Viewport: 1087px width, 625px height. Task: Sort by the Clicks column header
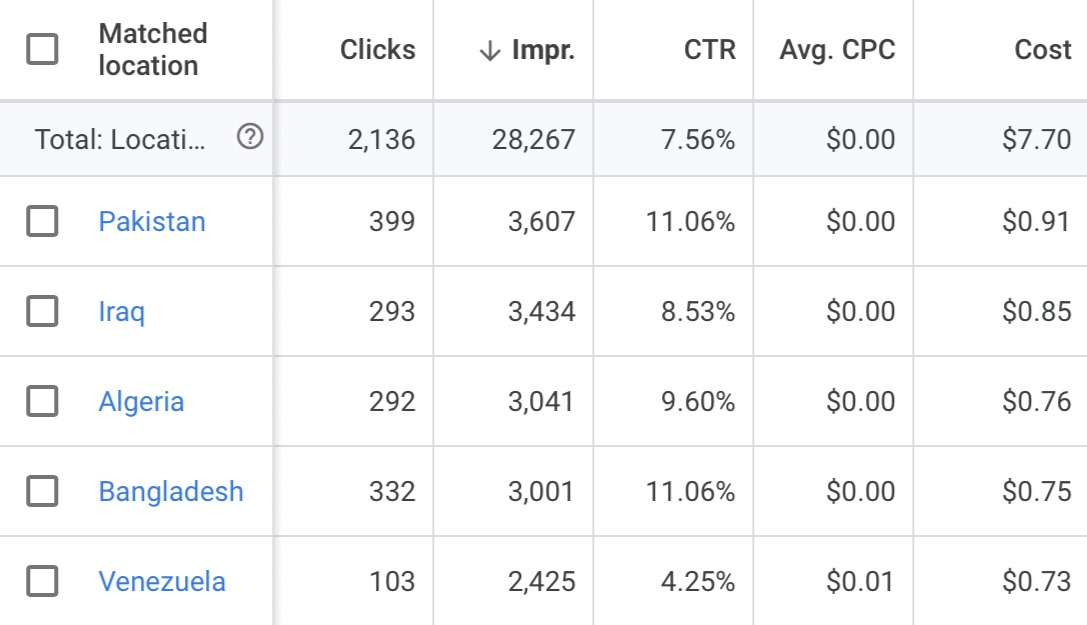(377, 50)
